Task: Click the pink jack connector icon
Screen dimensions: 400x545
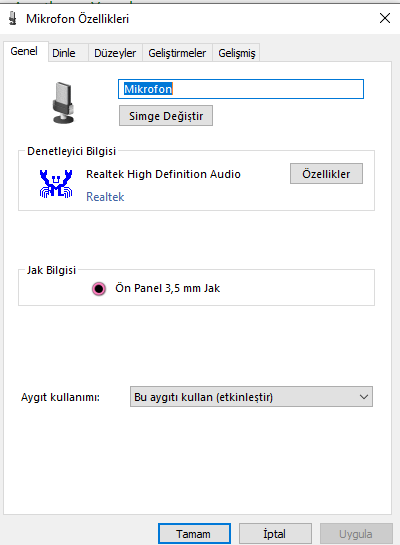Action: (x=99, y=288)
